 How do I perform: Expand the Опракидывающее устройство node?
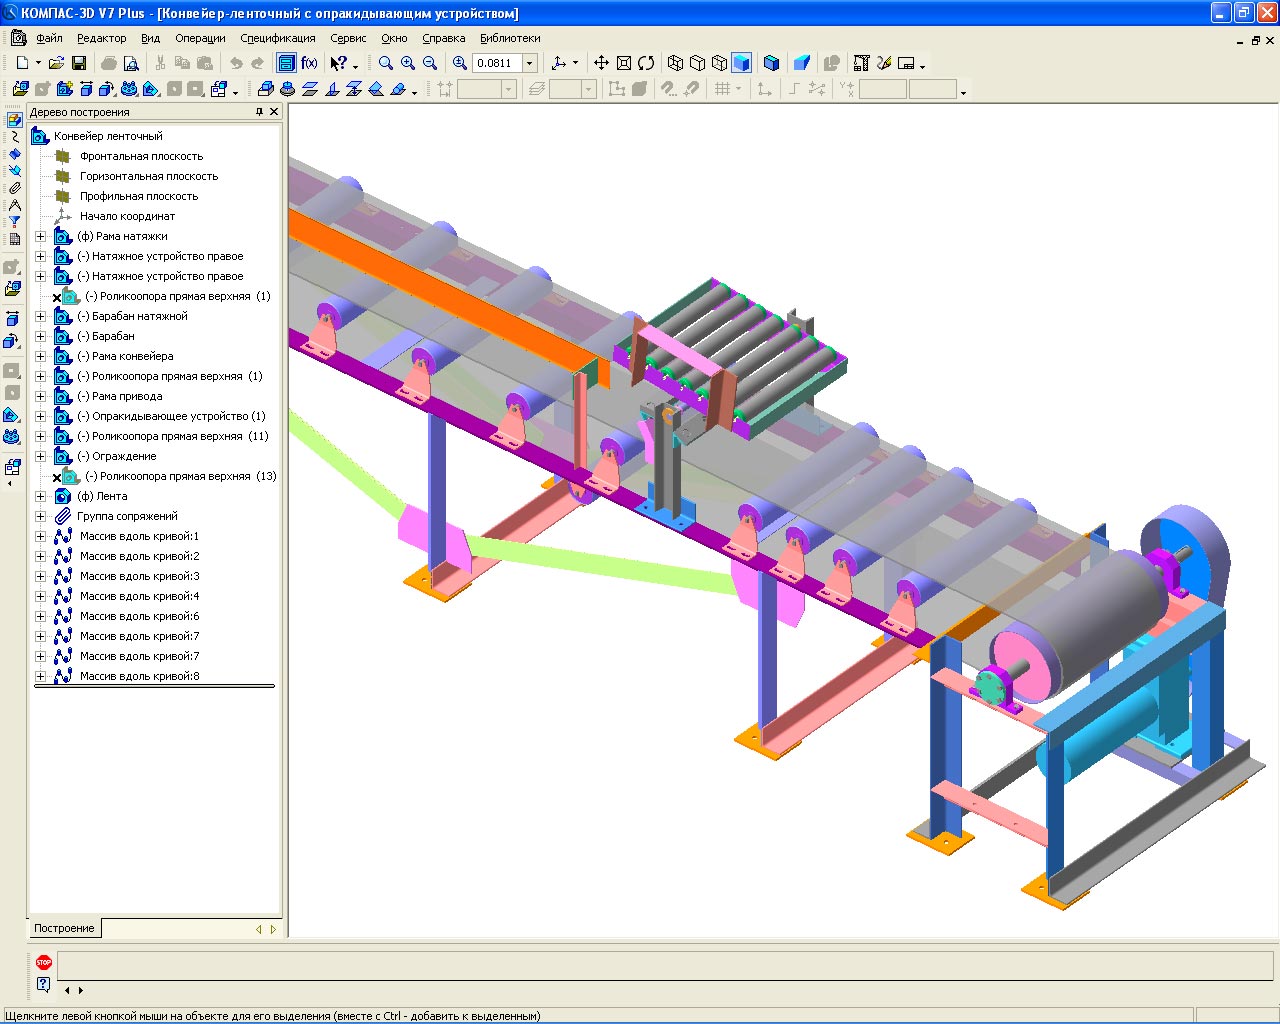tap(41, 416)
